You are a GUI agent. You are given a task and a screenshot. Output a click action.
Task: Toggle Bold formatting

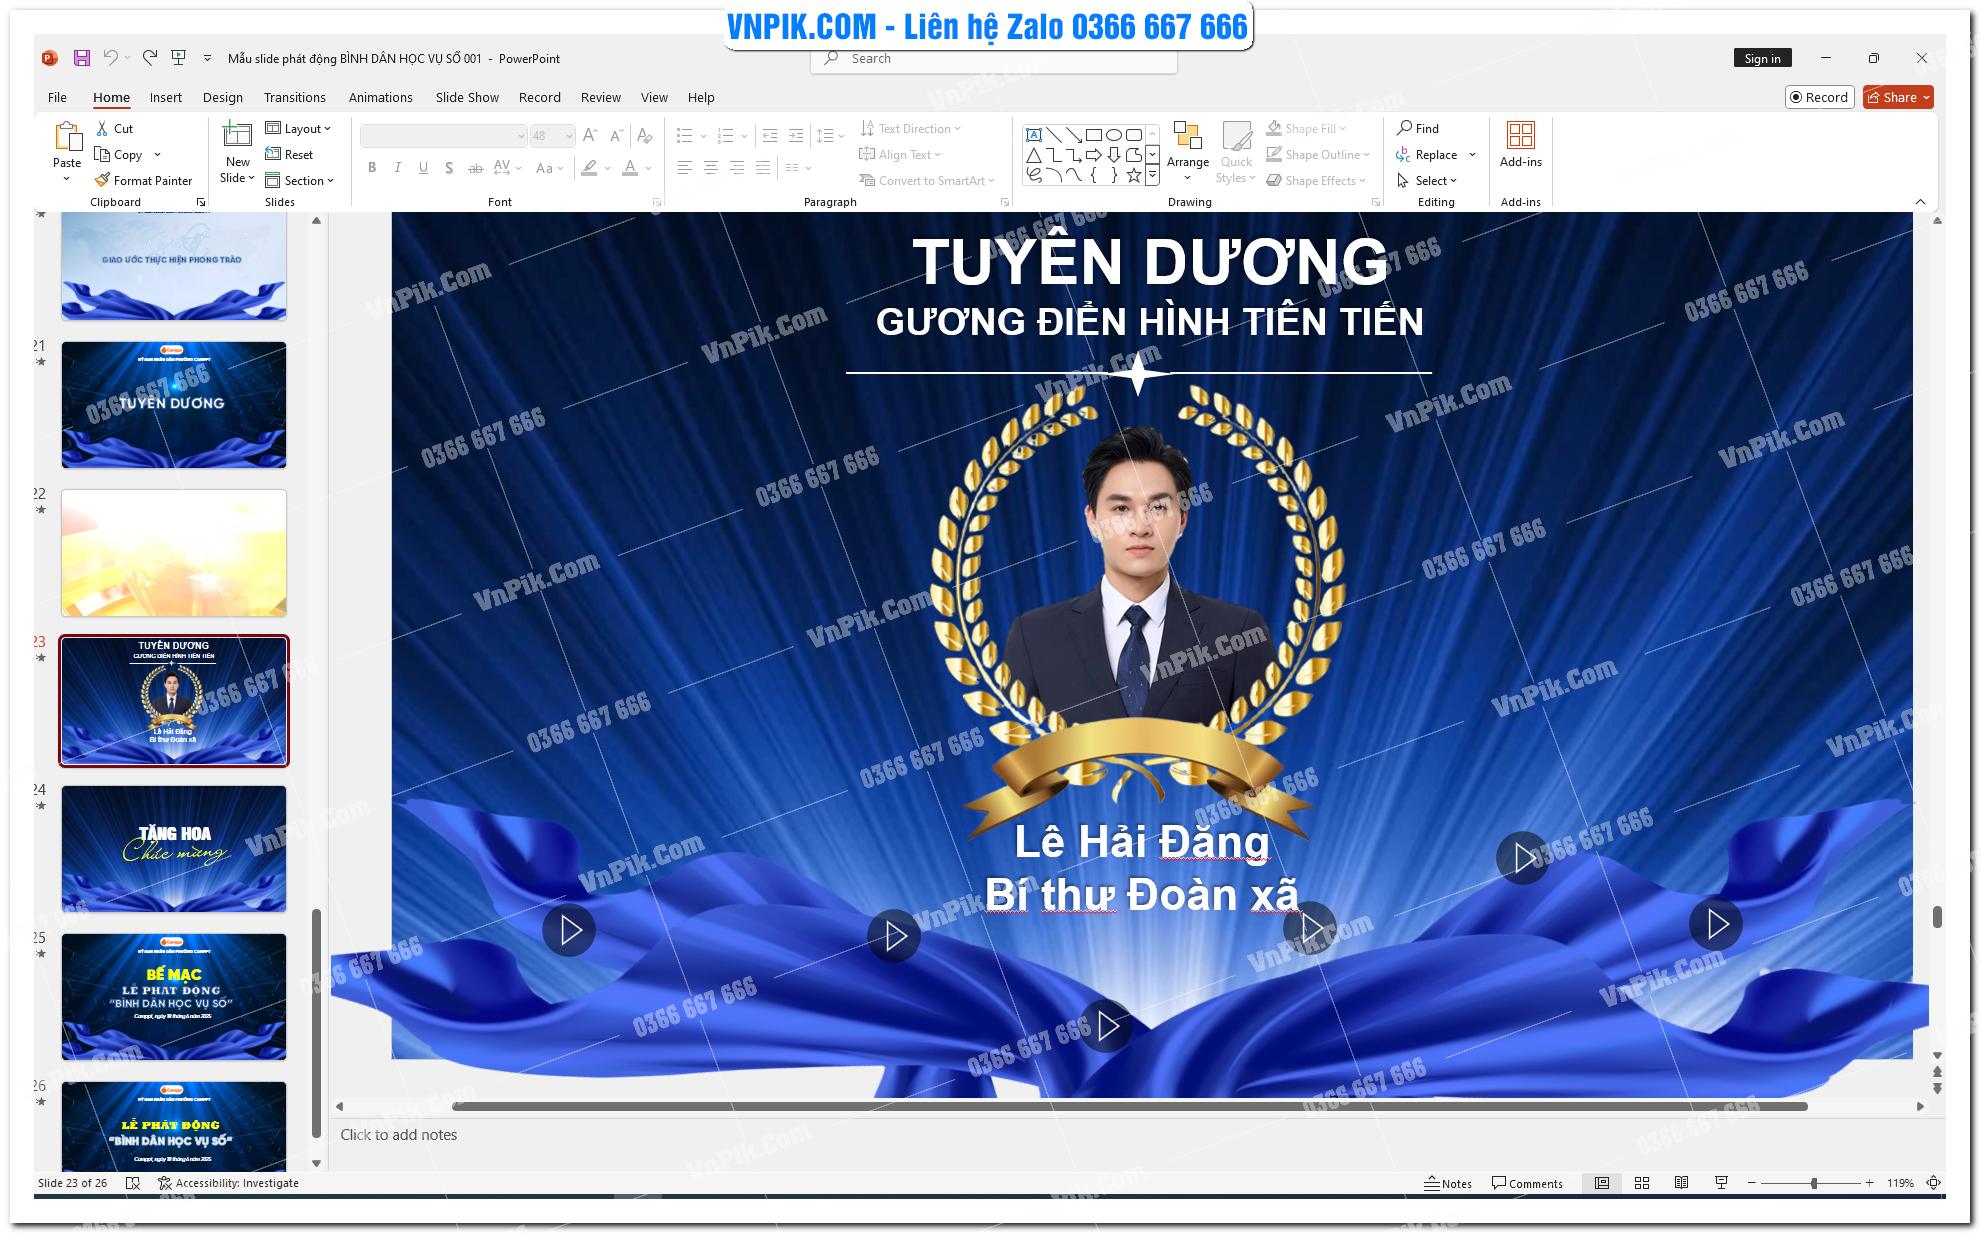pos(372,167)
